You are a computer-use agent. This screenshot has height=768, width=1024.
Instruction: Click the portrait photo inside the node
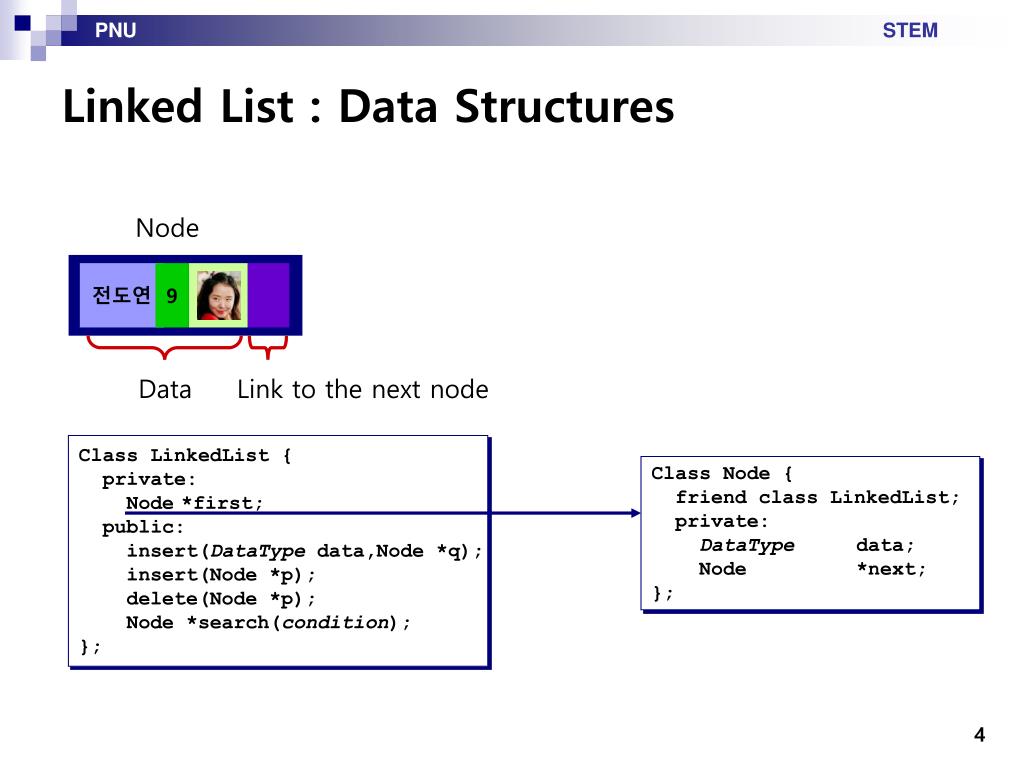coord(219,295)
